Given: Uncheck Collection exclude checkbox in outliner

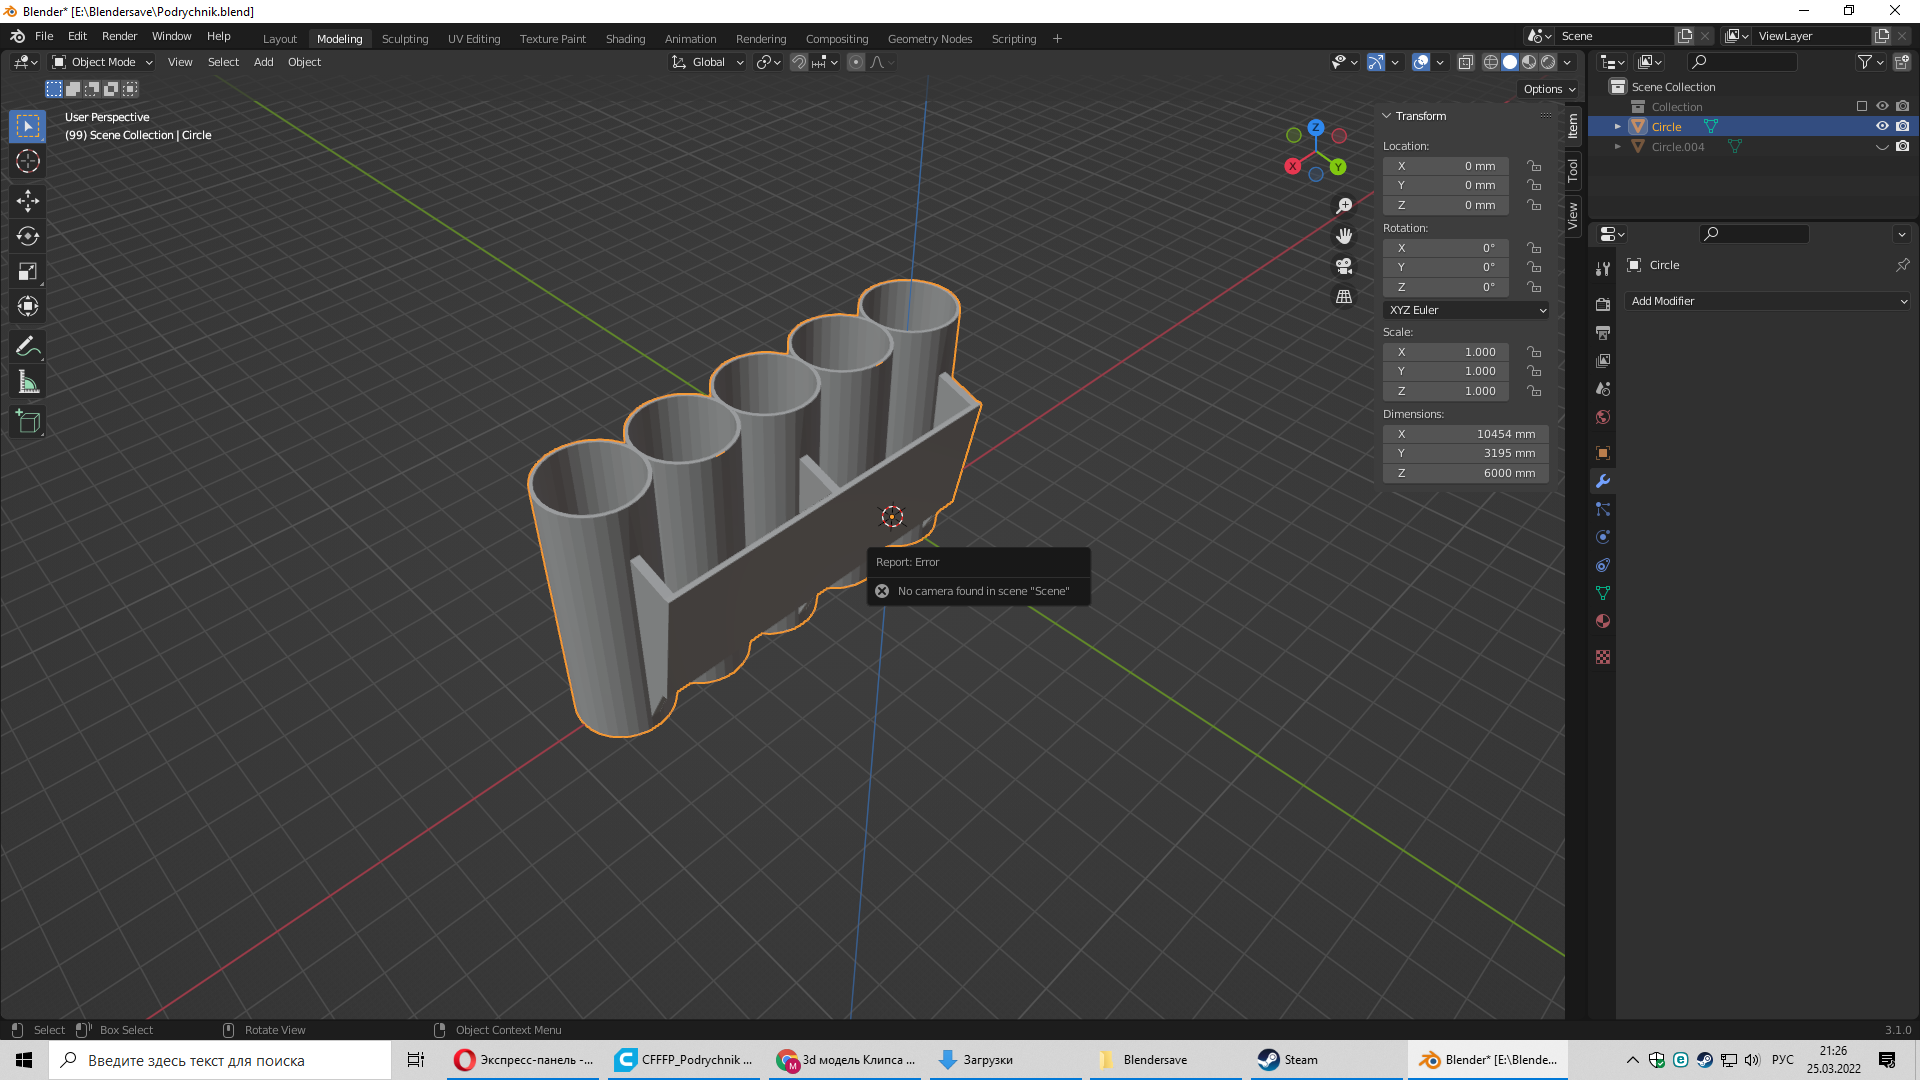Looking at the screenshot, I should point(1862,106).
